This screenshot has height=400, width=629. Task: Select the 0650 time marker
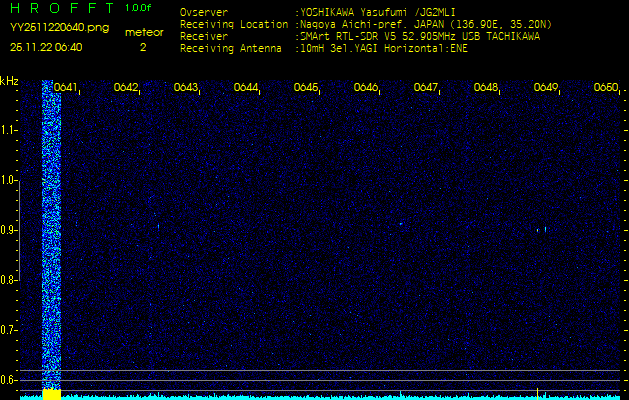click(606, 88)
